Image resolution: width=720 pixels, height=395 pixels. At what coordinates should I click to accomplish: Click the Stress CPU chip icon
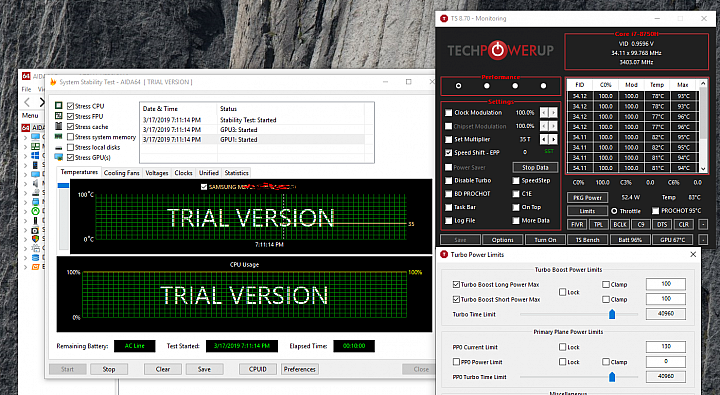59,106
